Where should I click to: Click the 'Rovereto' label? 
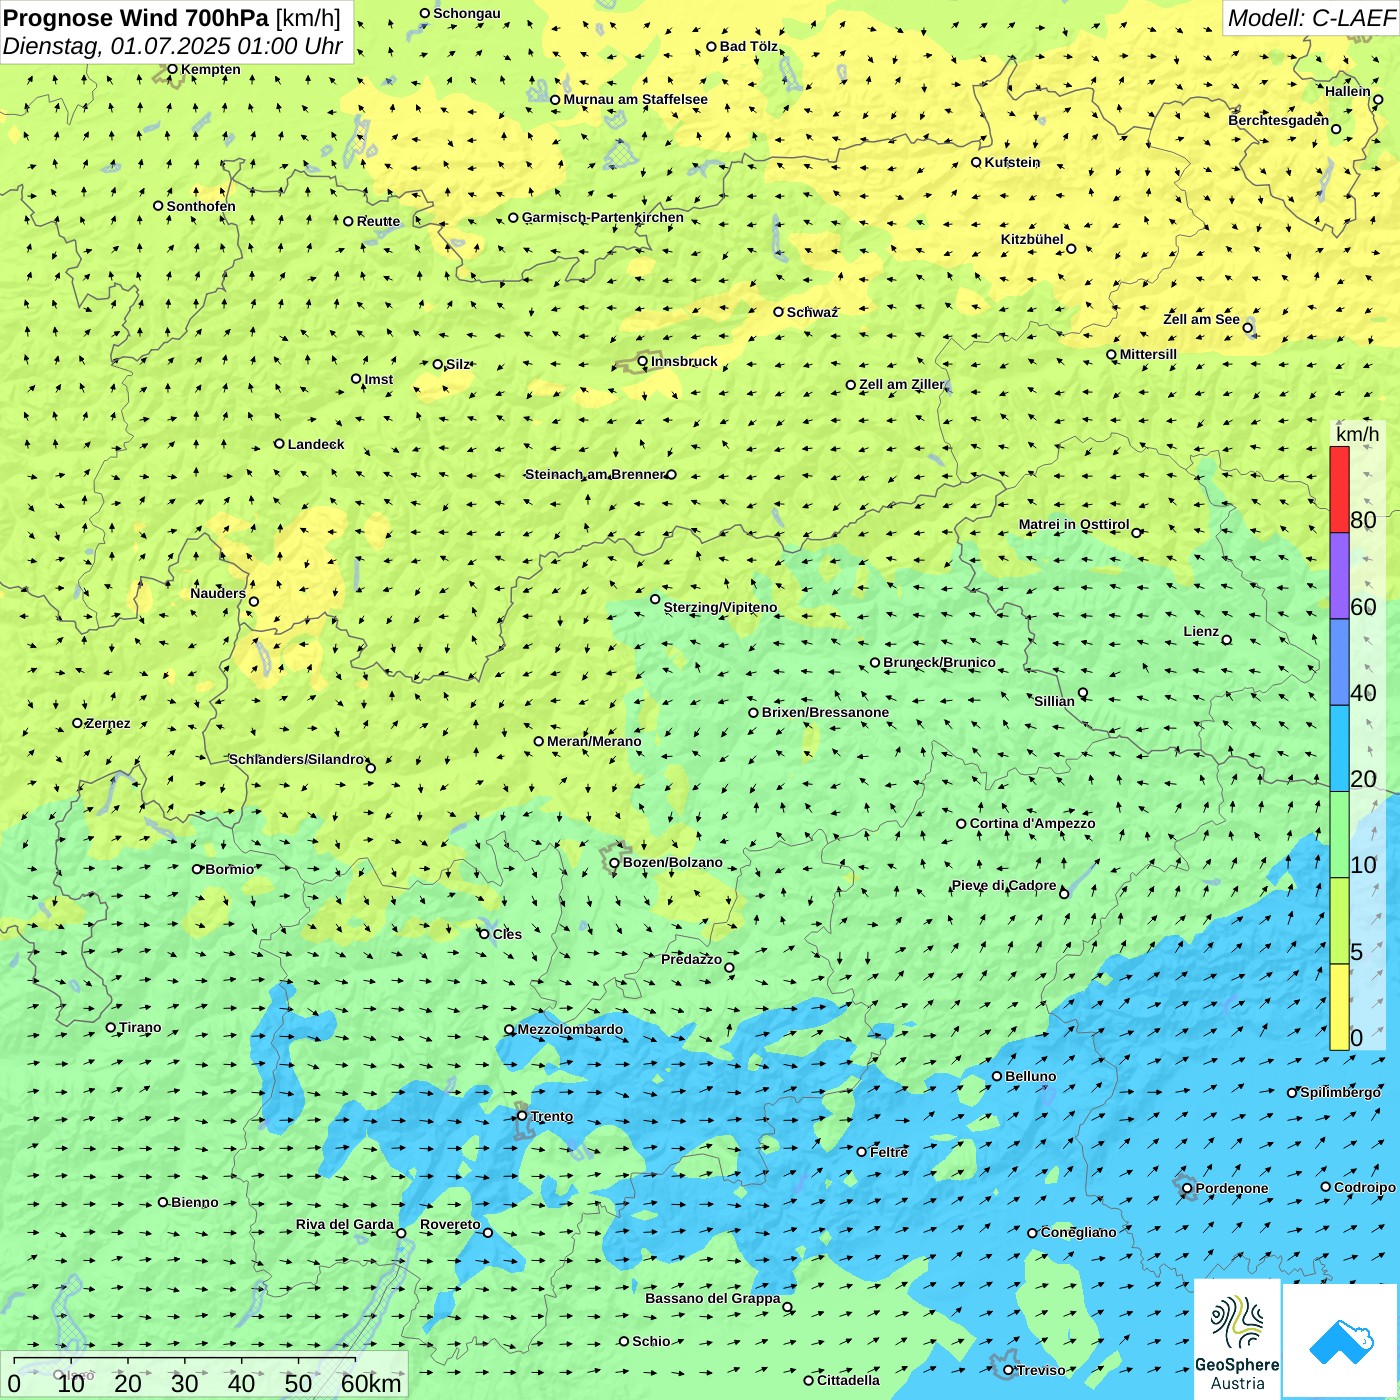tap(450, 1224)
